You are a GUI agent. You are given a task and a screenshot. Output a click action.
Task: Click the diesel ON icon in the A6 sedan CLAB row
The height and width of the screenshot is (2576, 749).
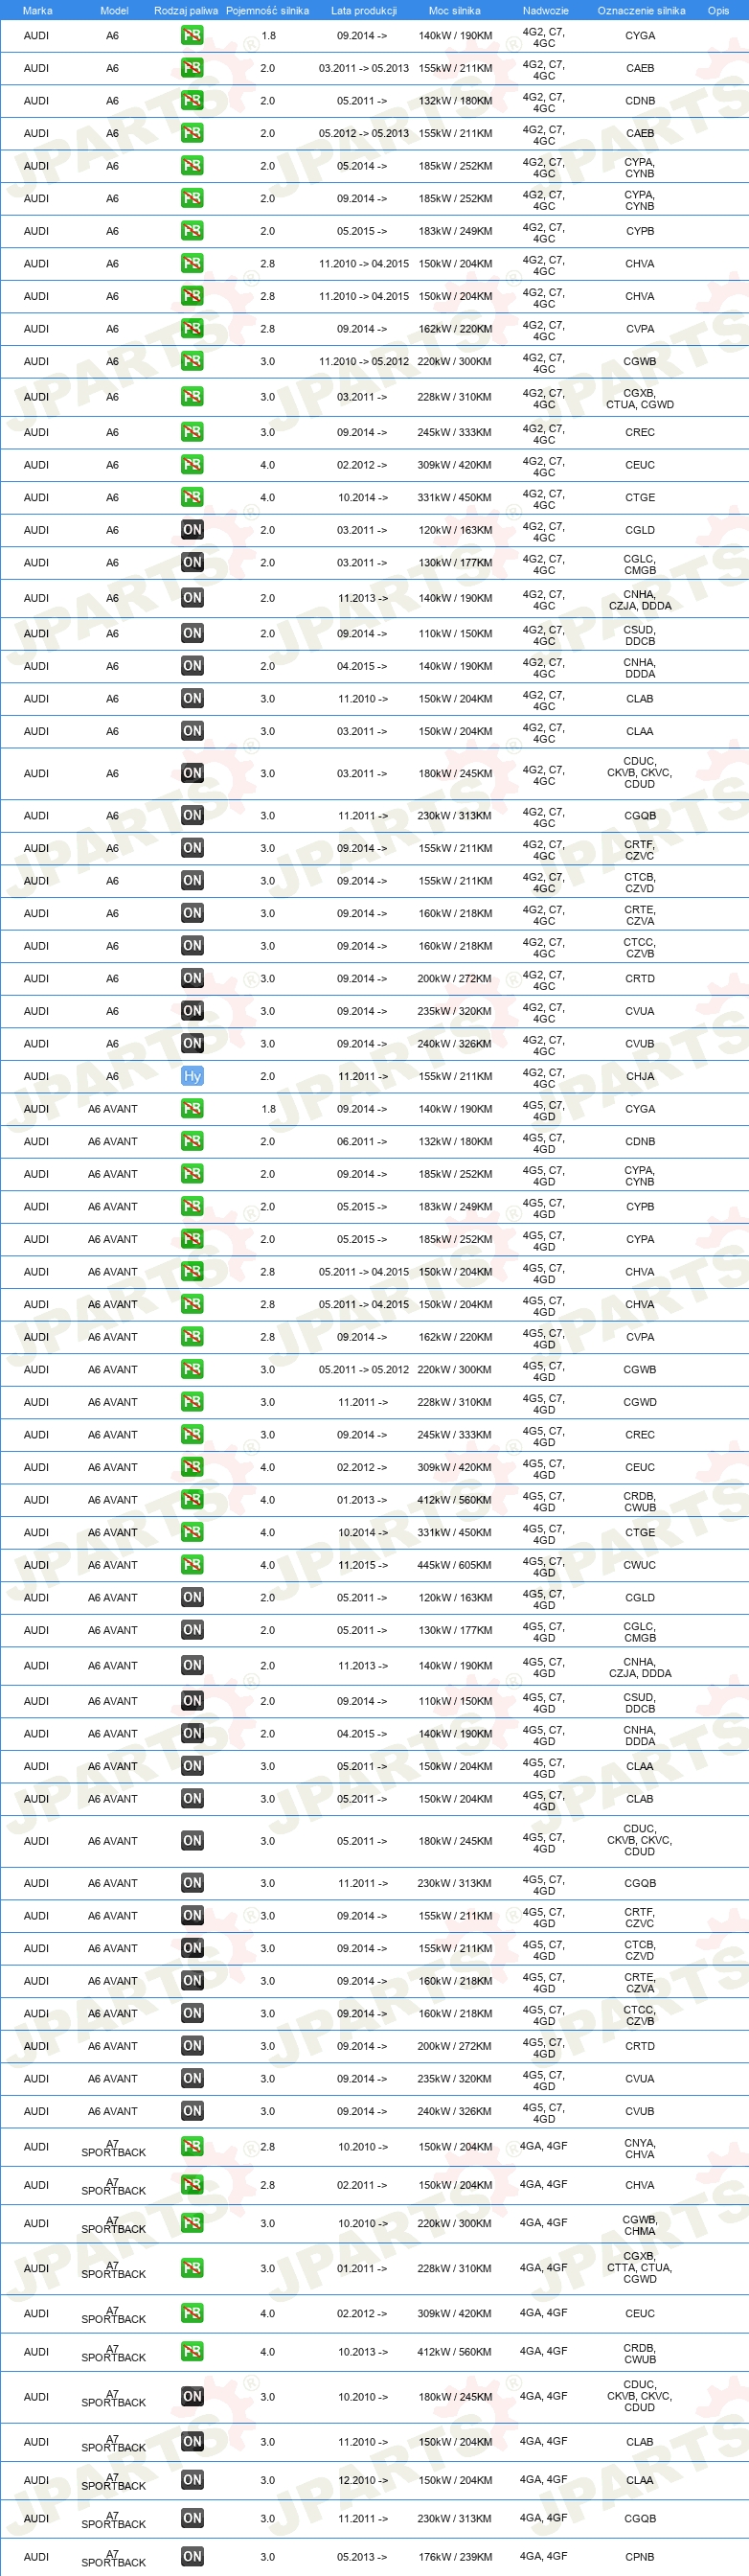pos(192,699)
